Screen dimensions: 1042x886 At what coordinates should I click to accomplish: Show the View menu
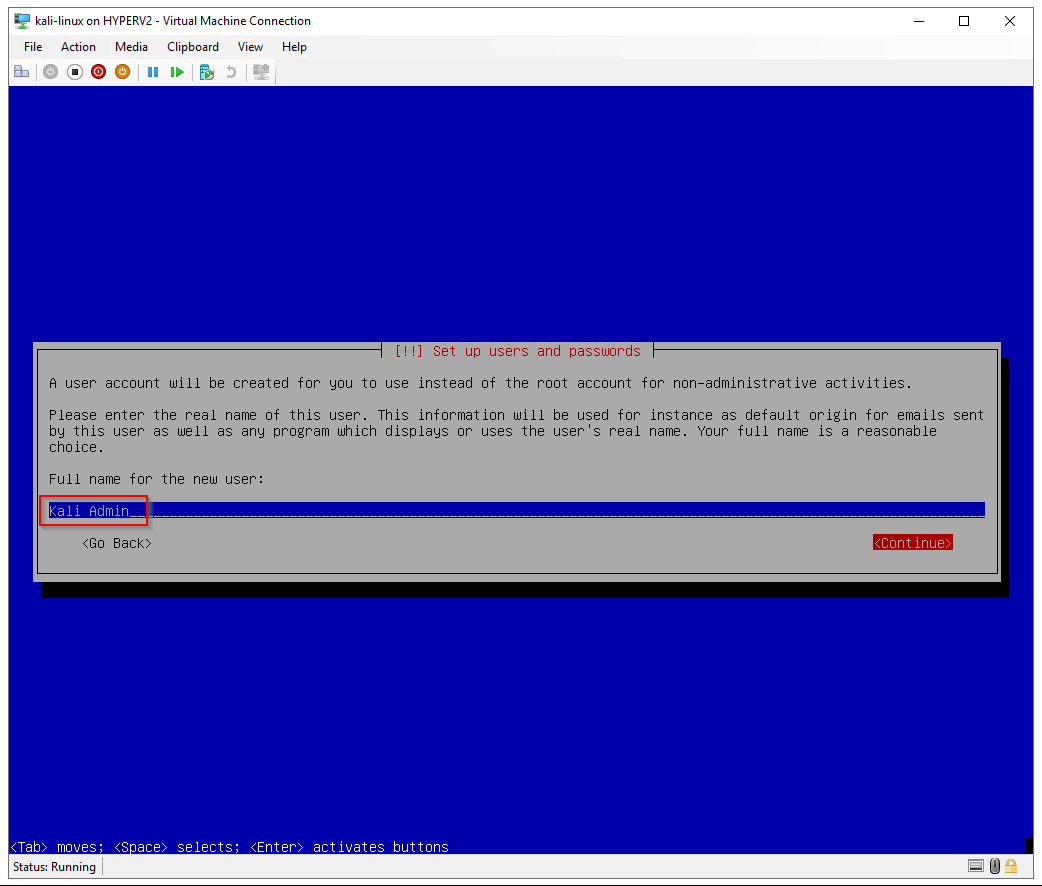[x=250, y=47]
